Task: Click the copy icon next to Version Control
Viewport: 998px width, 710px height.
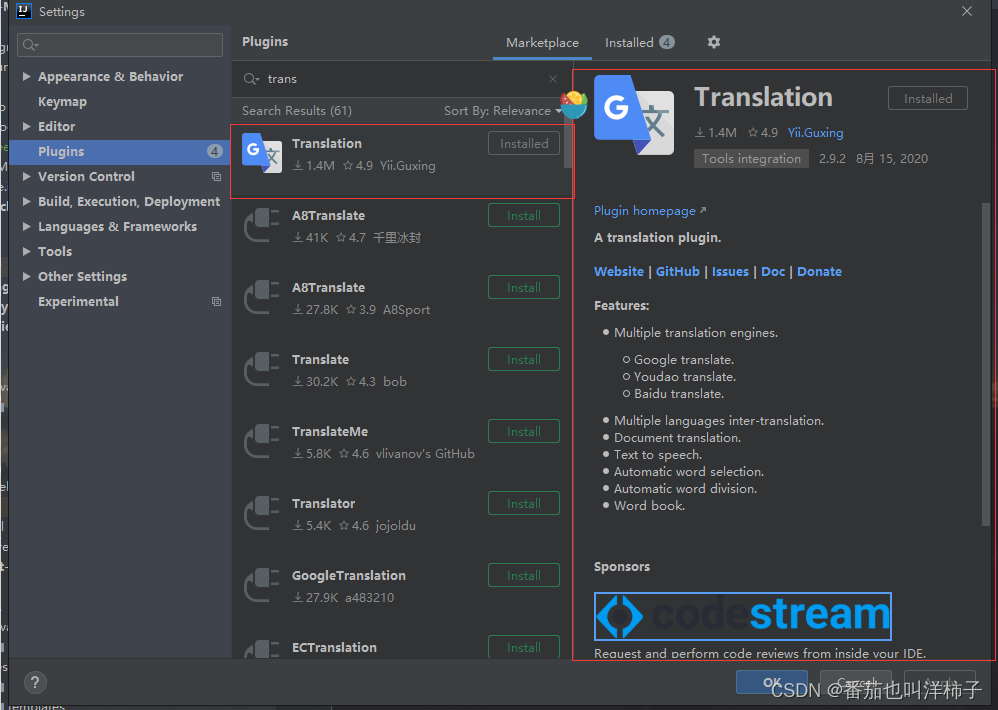Action: 216,176
